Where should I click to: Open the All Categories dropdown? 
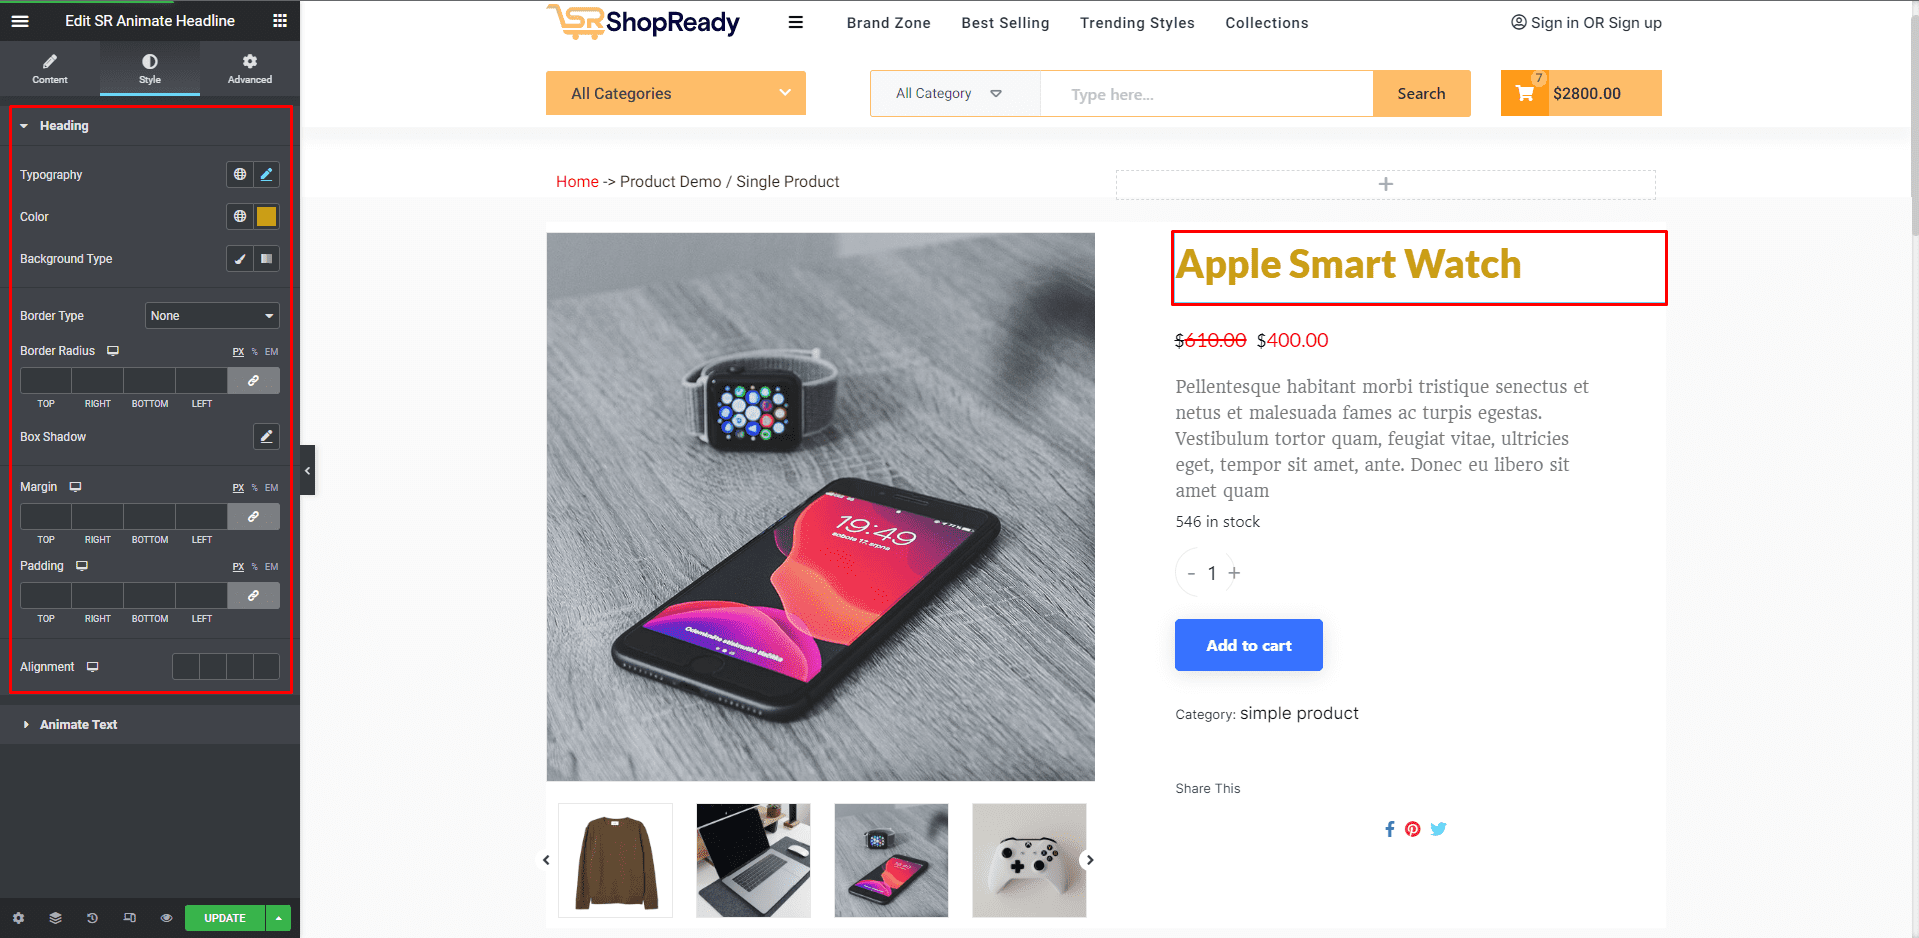[676, 93]
